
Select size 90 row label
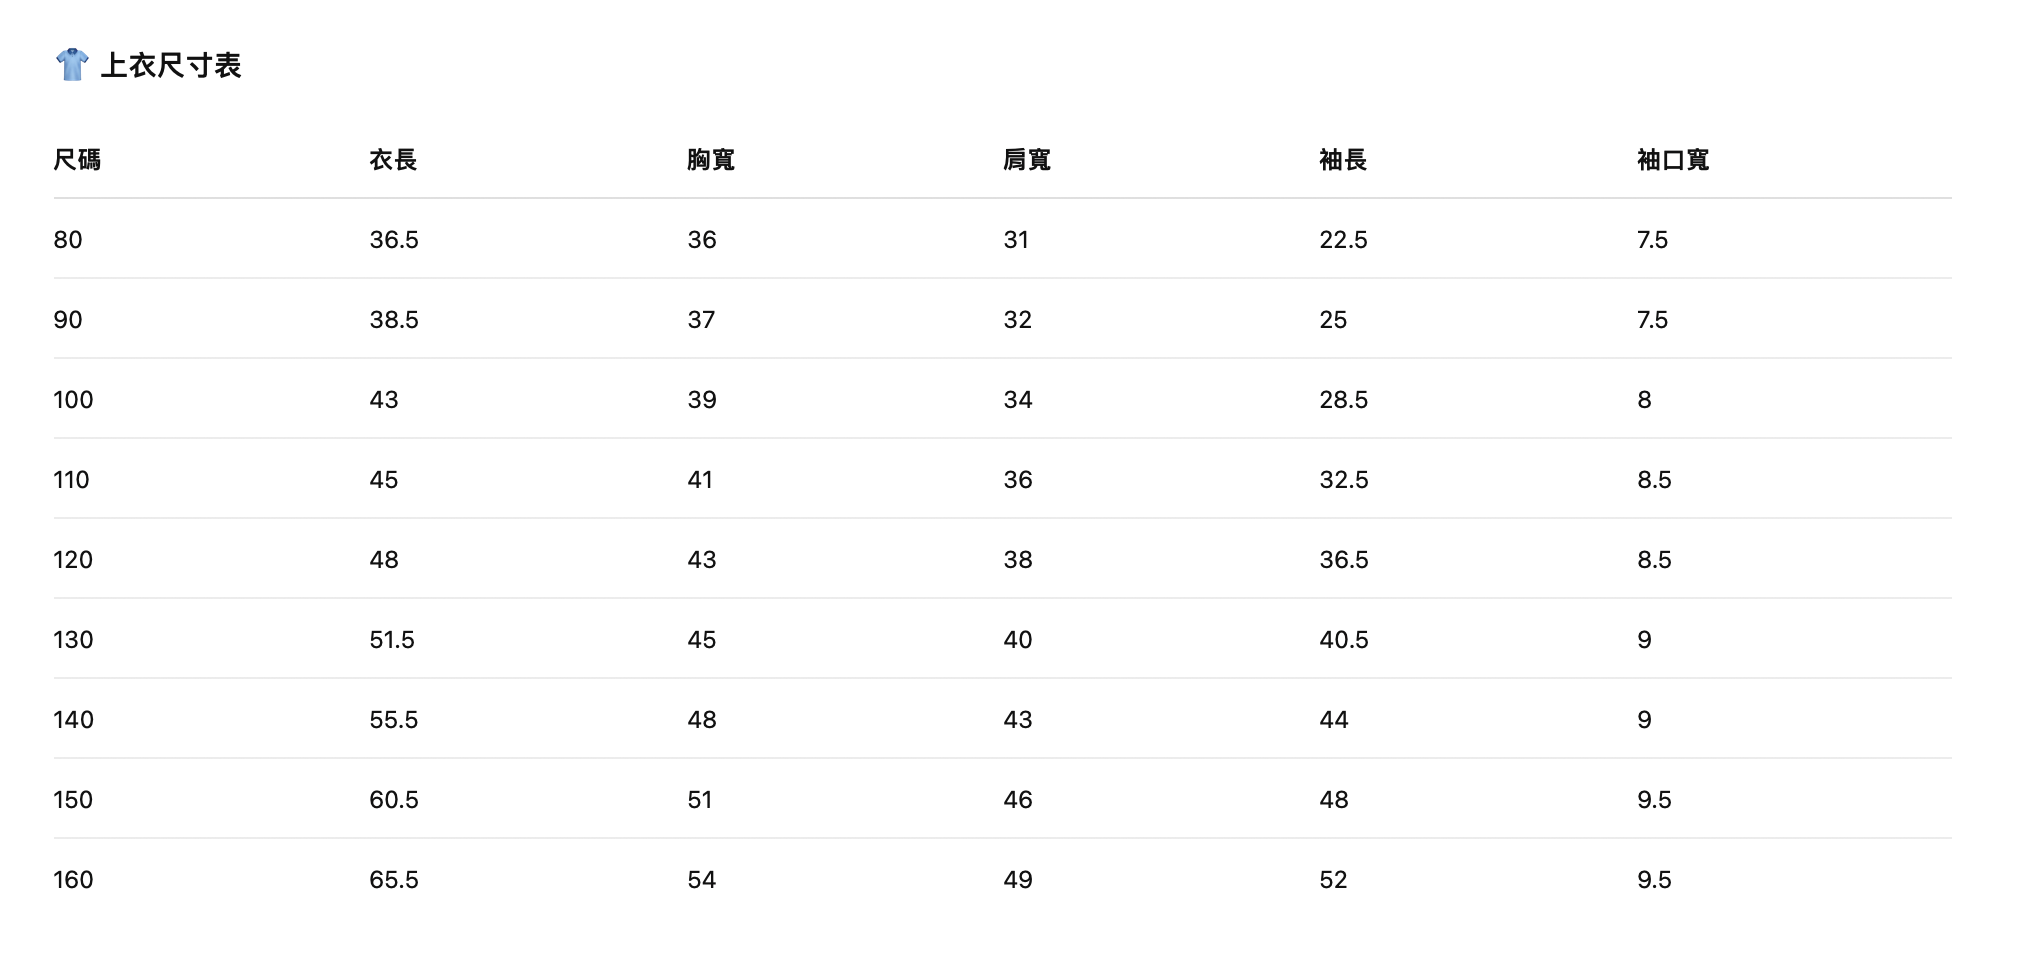[68, 320]
